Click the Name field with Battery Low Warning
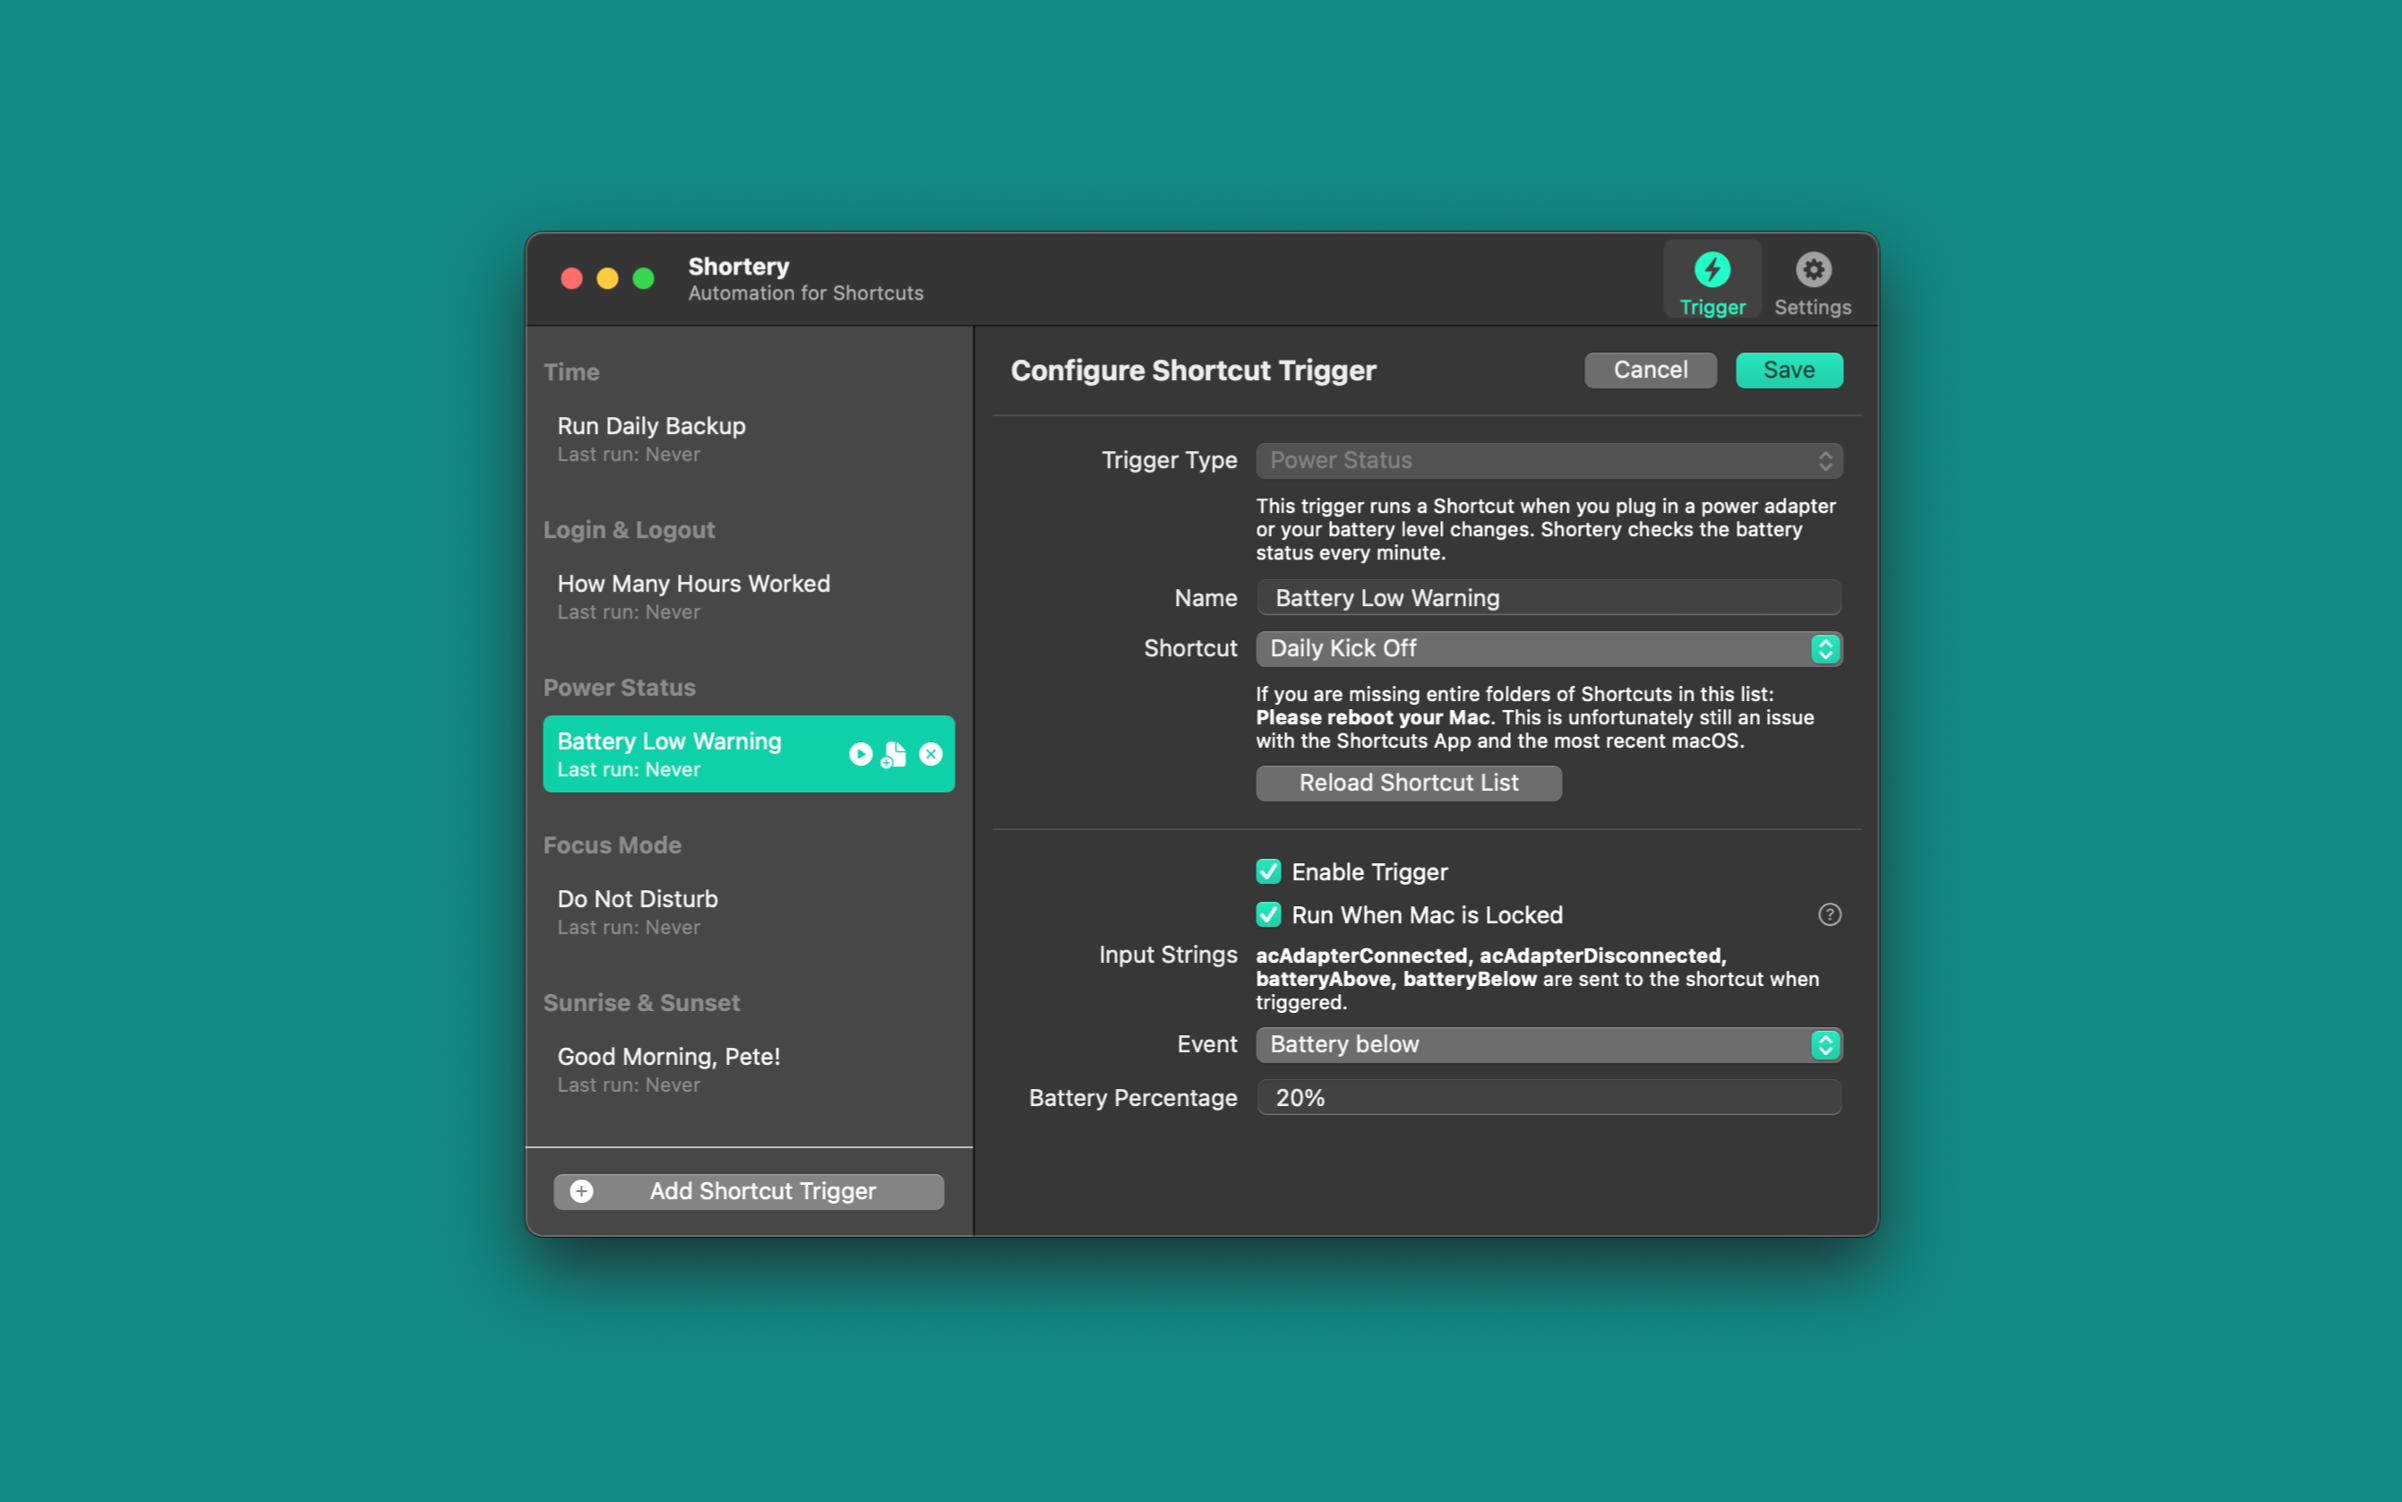The image size is (2402, 1502). pyautogui.click(x=1548, y=598)
